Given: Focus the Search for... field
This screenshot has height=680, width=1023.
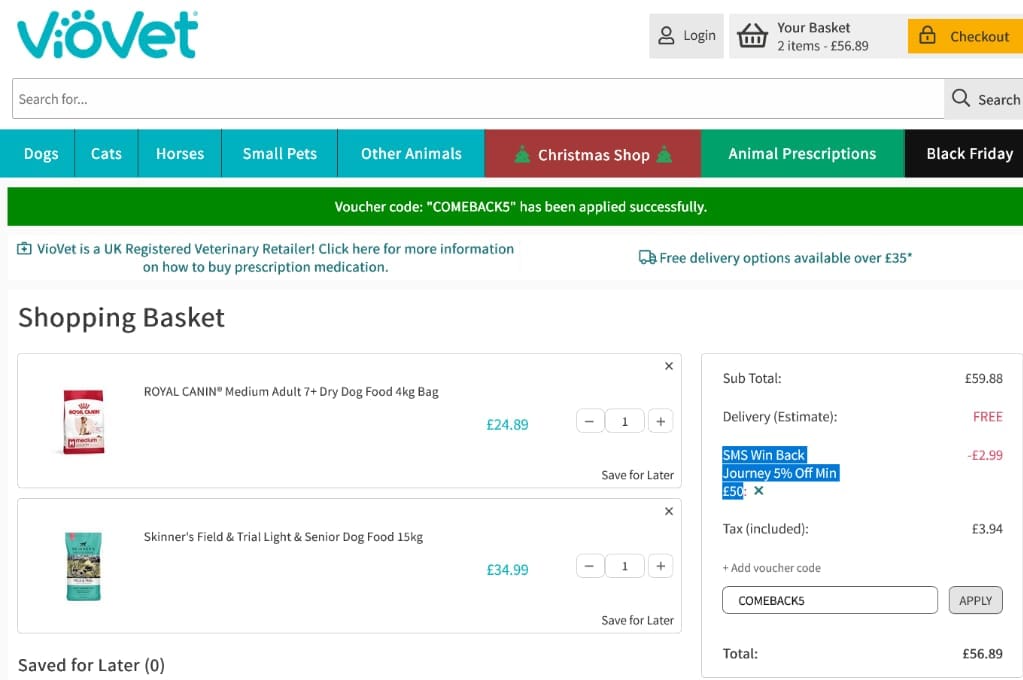Looking at the screenshot, I should [x=478, y=99].
